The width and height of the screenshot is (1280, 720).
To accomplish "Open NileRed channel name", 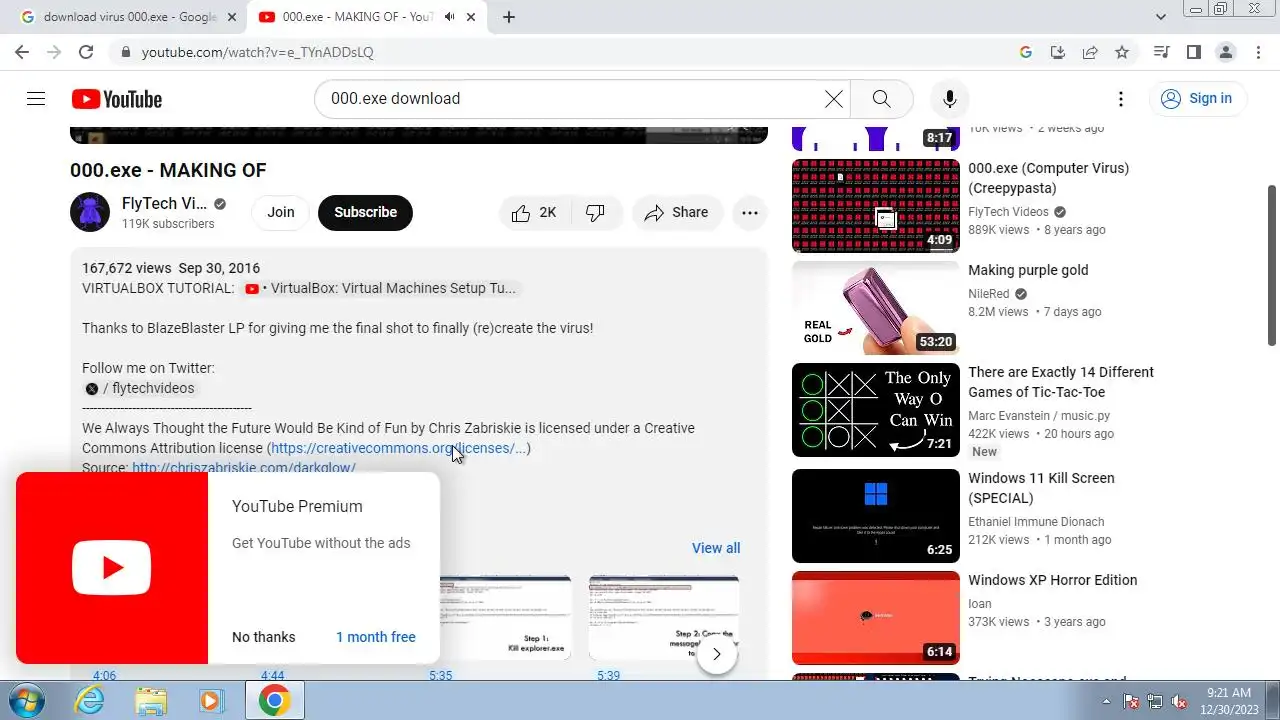I will click(x=989, y=294).
